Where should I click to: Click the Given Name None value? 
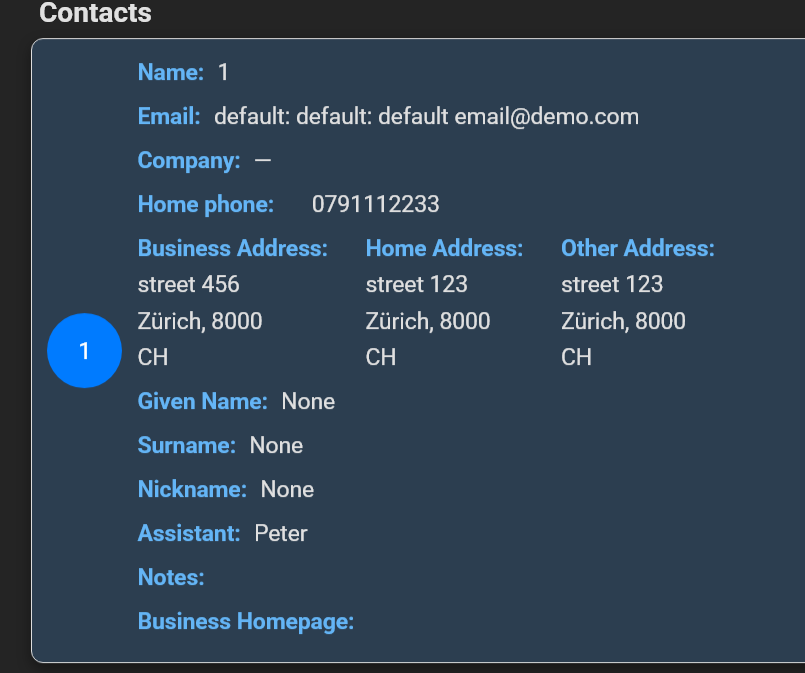[308, 401]
